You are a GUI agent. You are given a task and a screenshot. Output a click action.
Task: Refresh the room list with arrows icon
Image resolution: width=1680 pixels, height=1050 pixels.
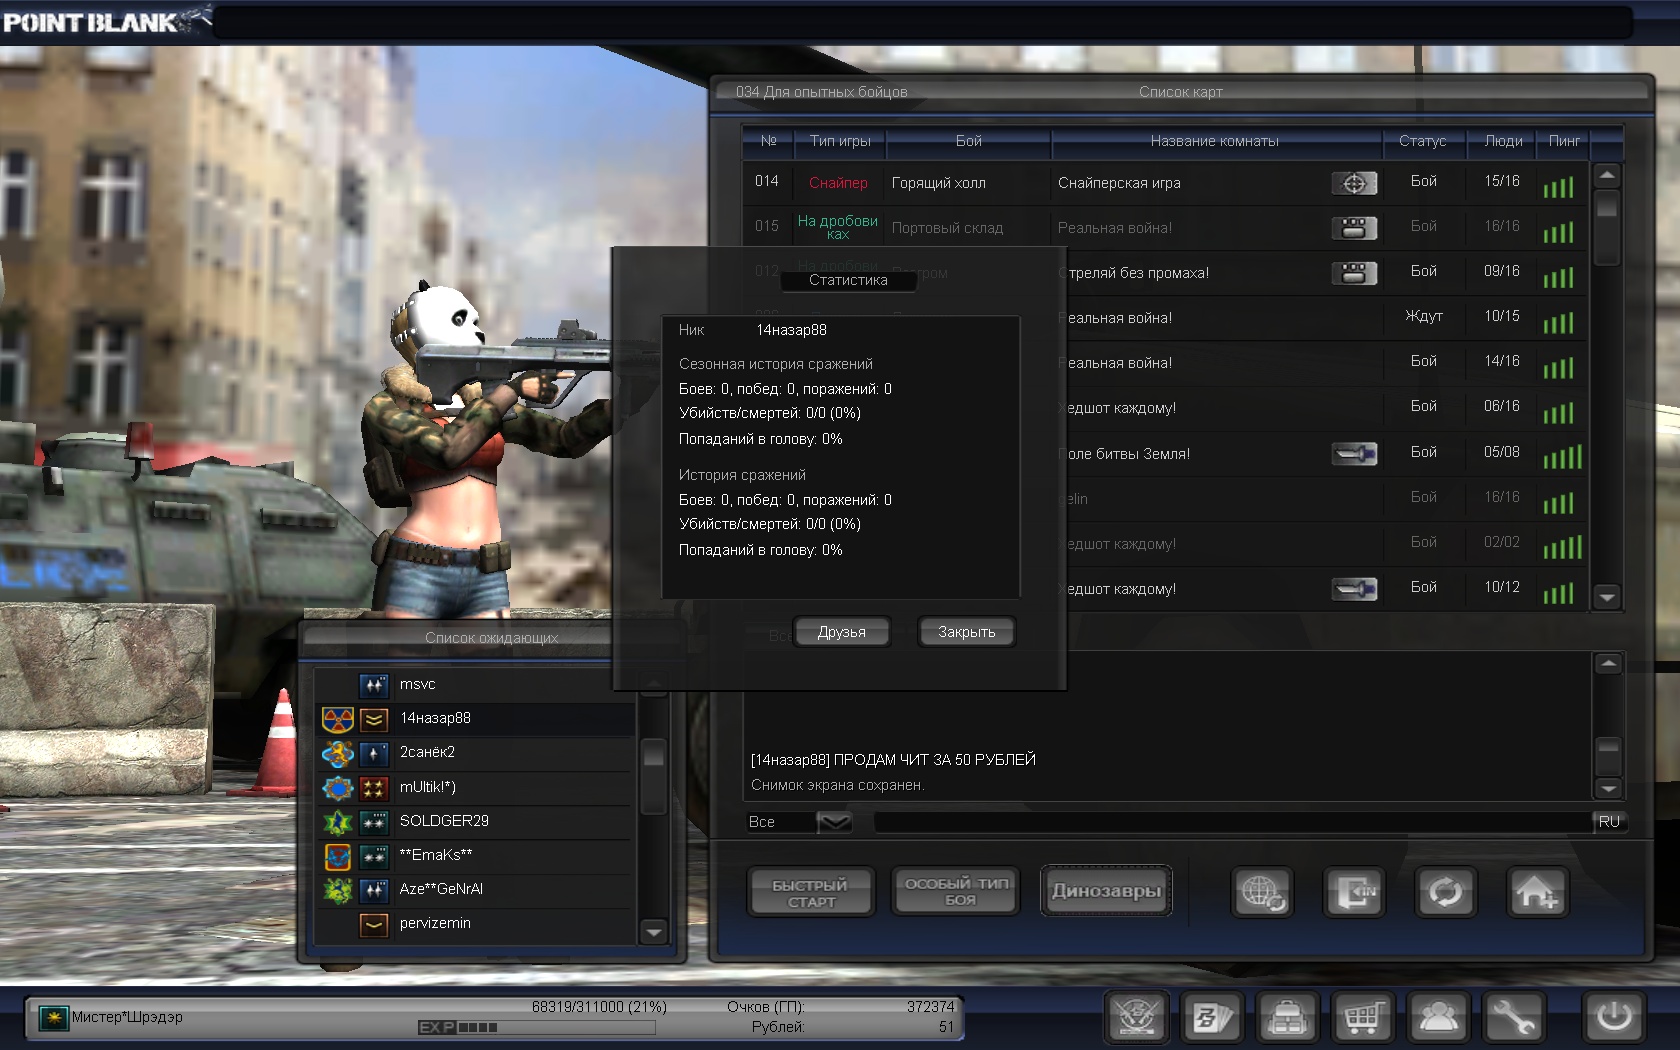pos(1445,891)
